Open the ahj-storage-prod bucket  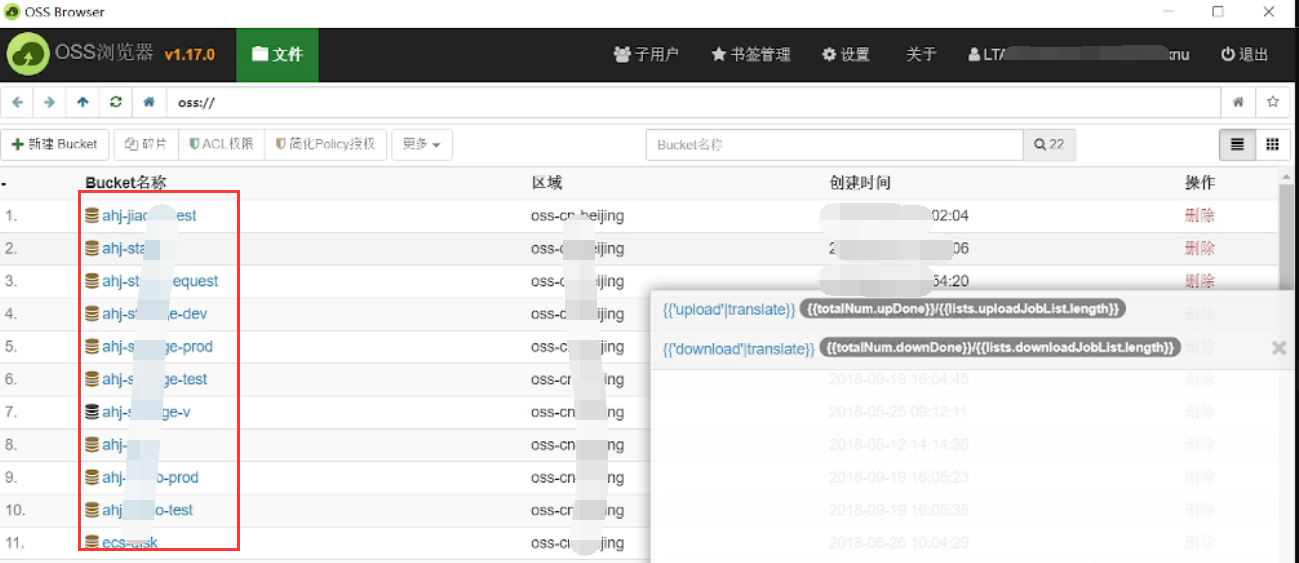click(157, 347)
